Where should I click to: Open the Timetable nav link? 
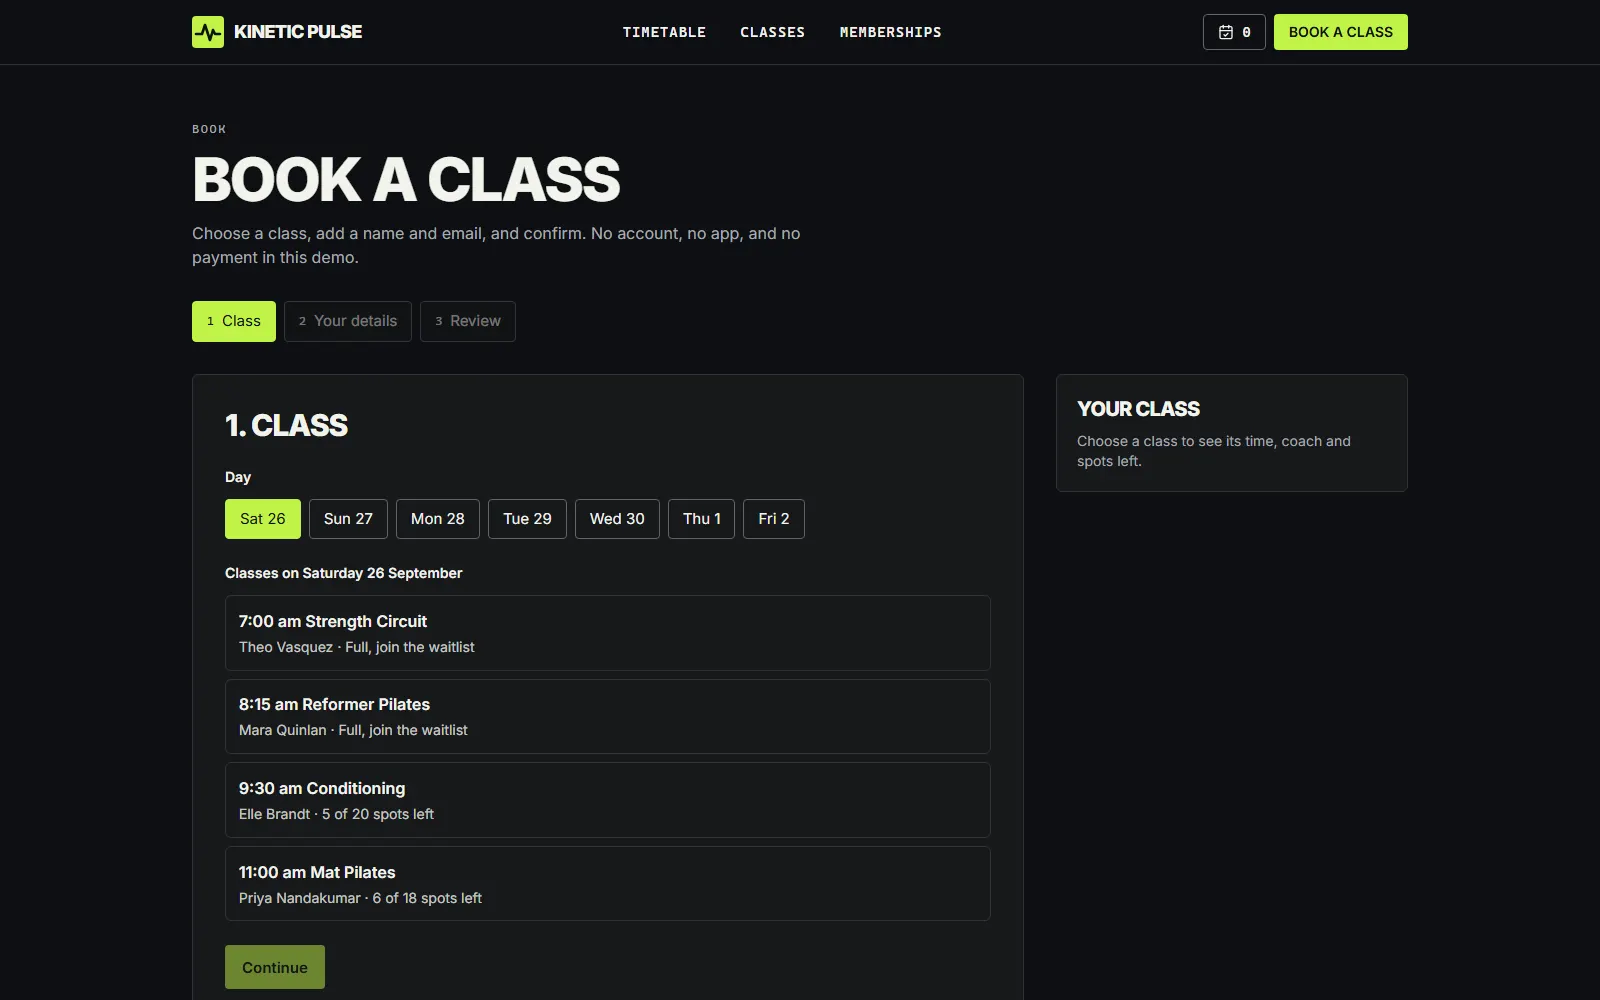tap(664, 32)
